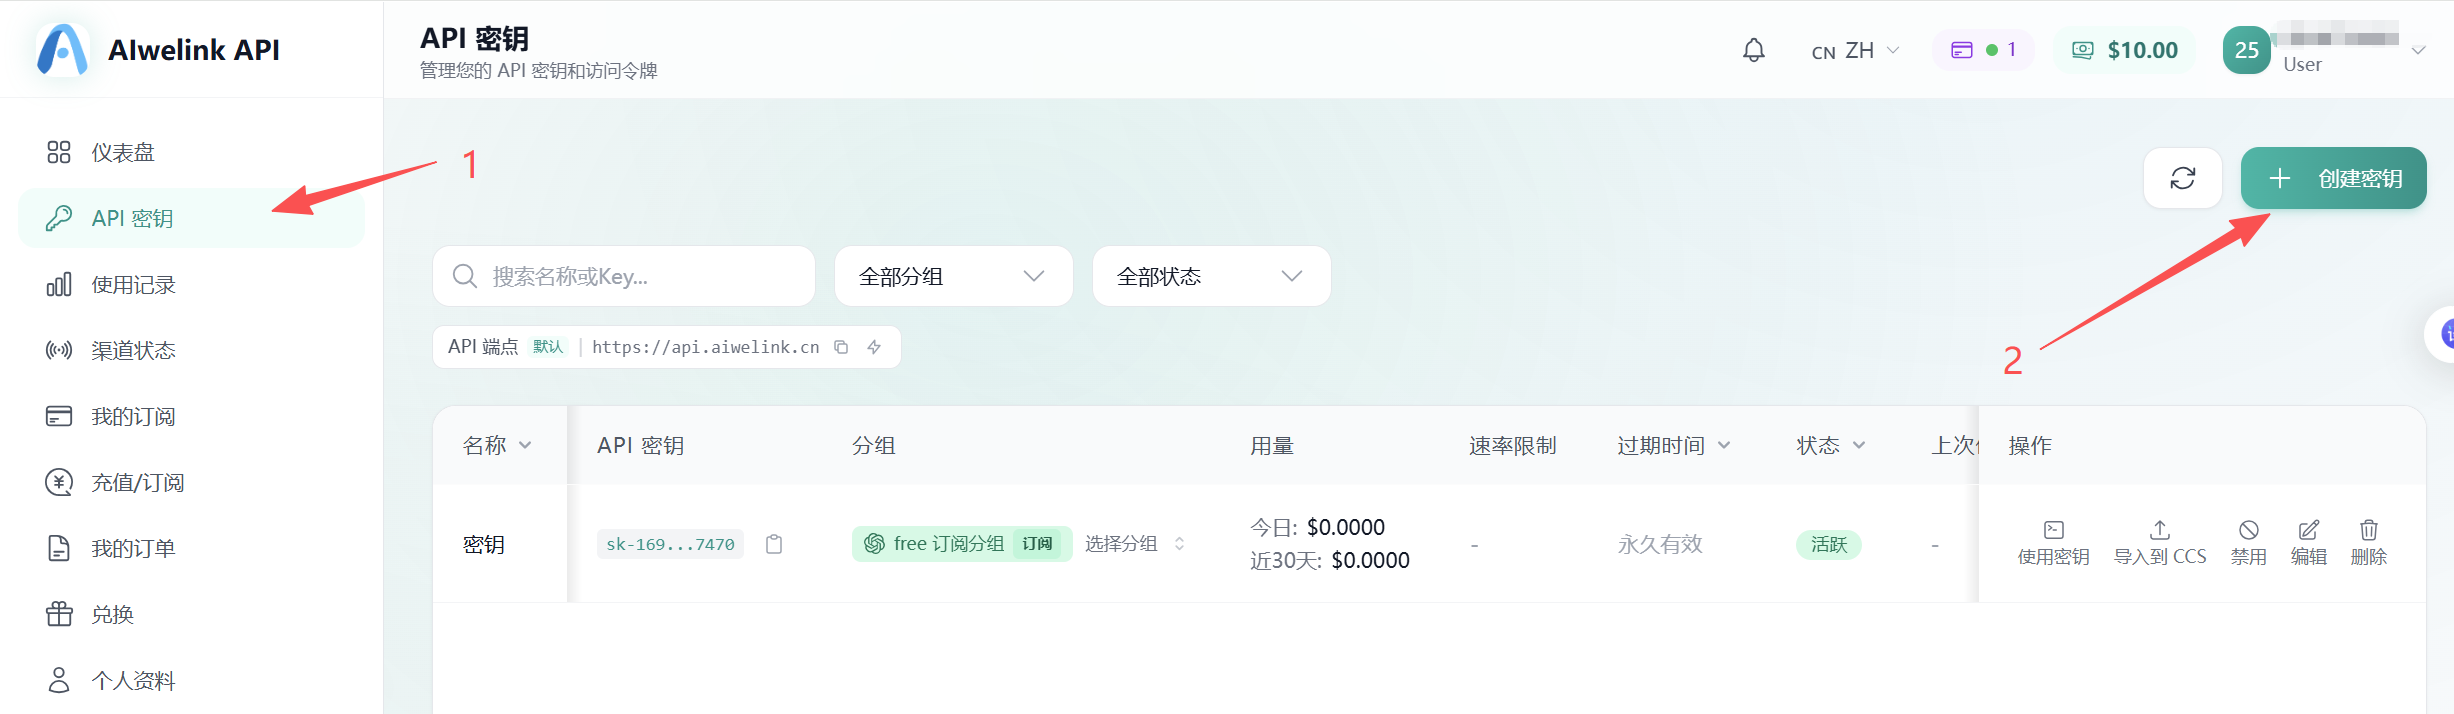This screenshot has height=714, width=2454.
Task: Open 使用记录 usage records page
Action: coord(191,284)
